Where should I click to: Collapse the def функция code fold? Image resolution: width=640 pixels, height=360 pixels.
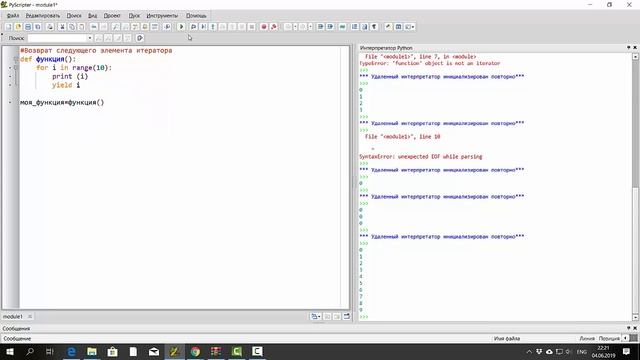(x=16, y=59)
